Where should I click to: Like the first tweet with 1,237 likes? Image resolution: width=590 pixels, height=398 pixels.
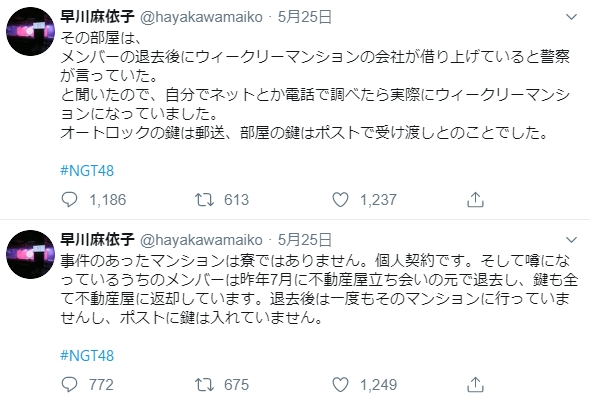coord(341,200)
